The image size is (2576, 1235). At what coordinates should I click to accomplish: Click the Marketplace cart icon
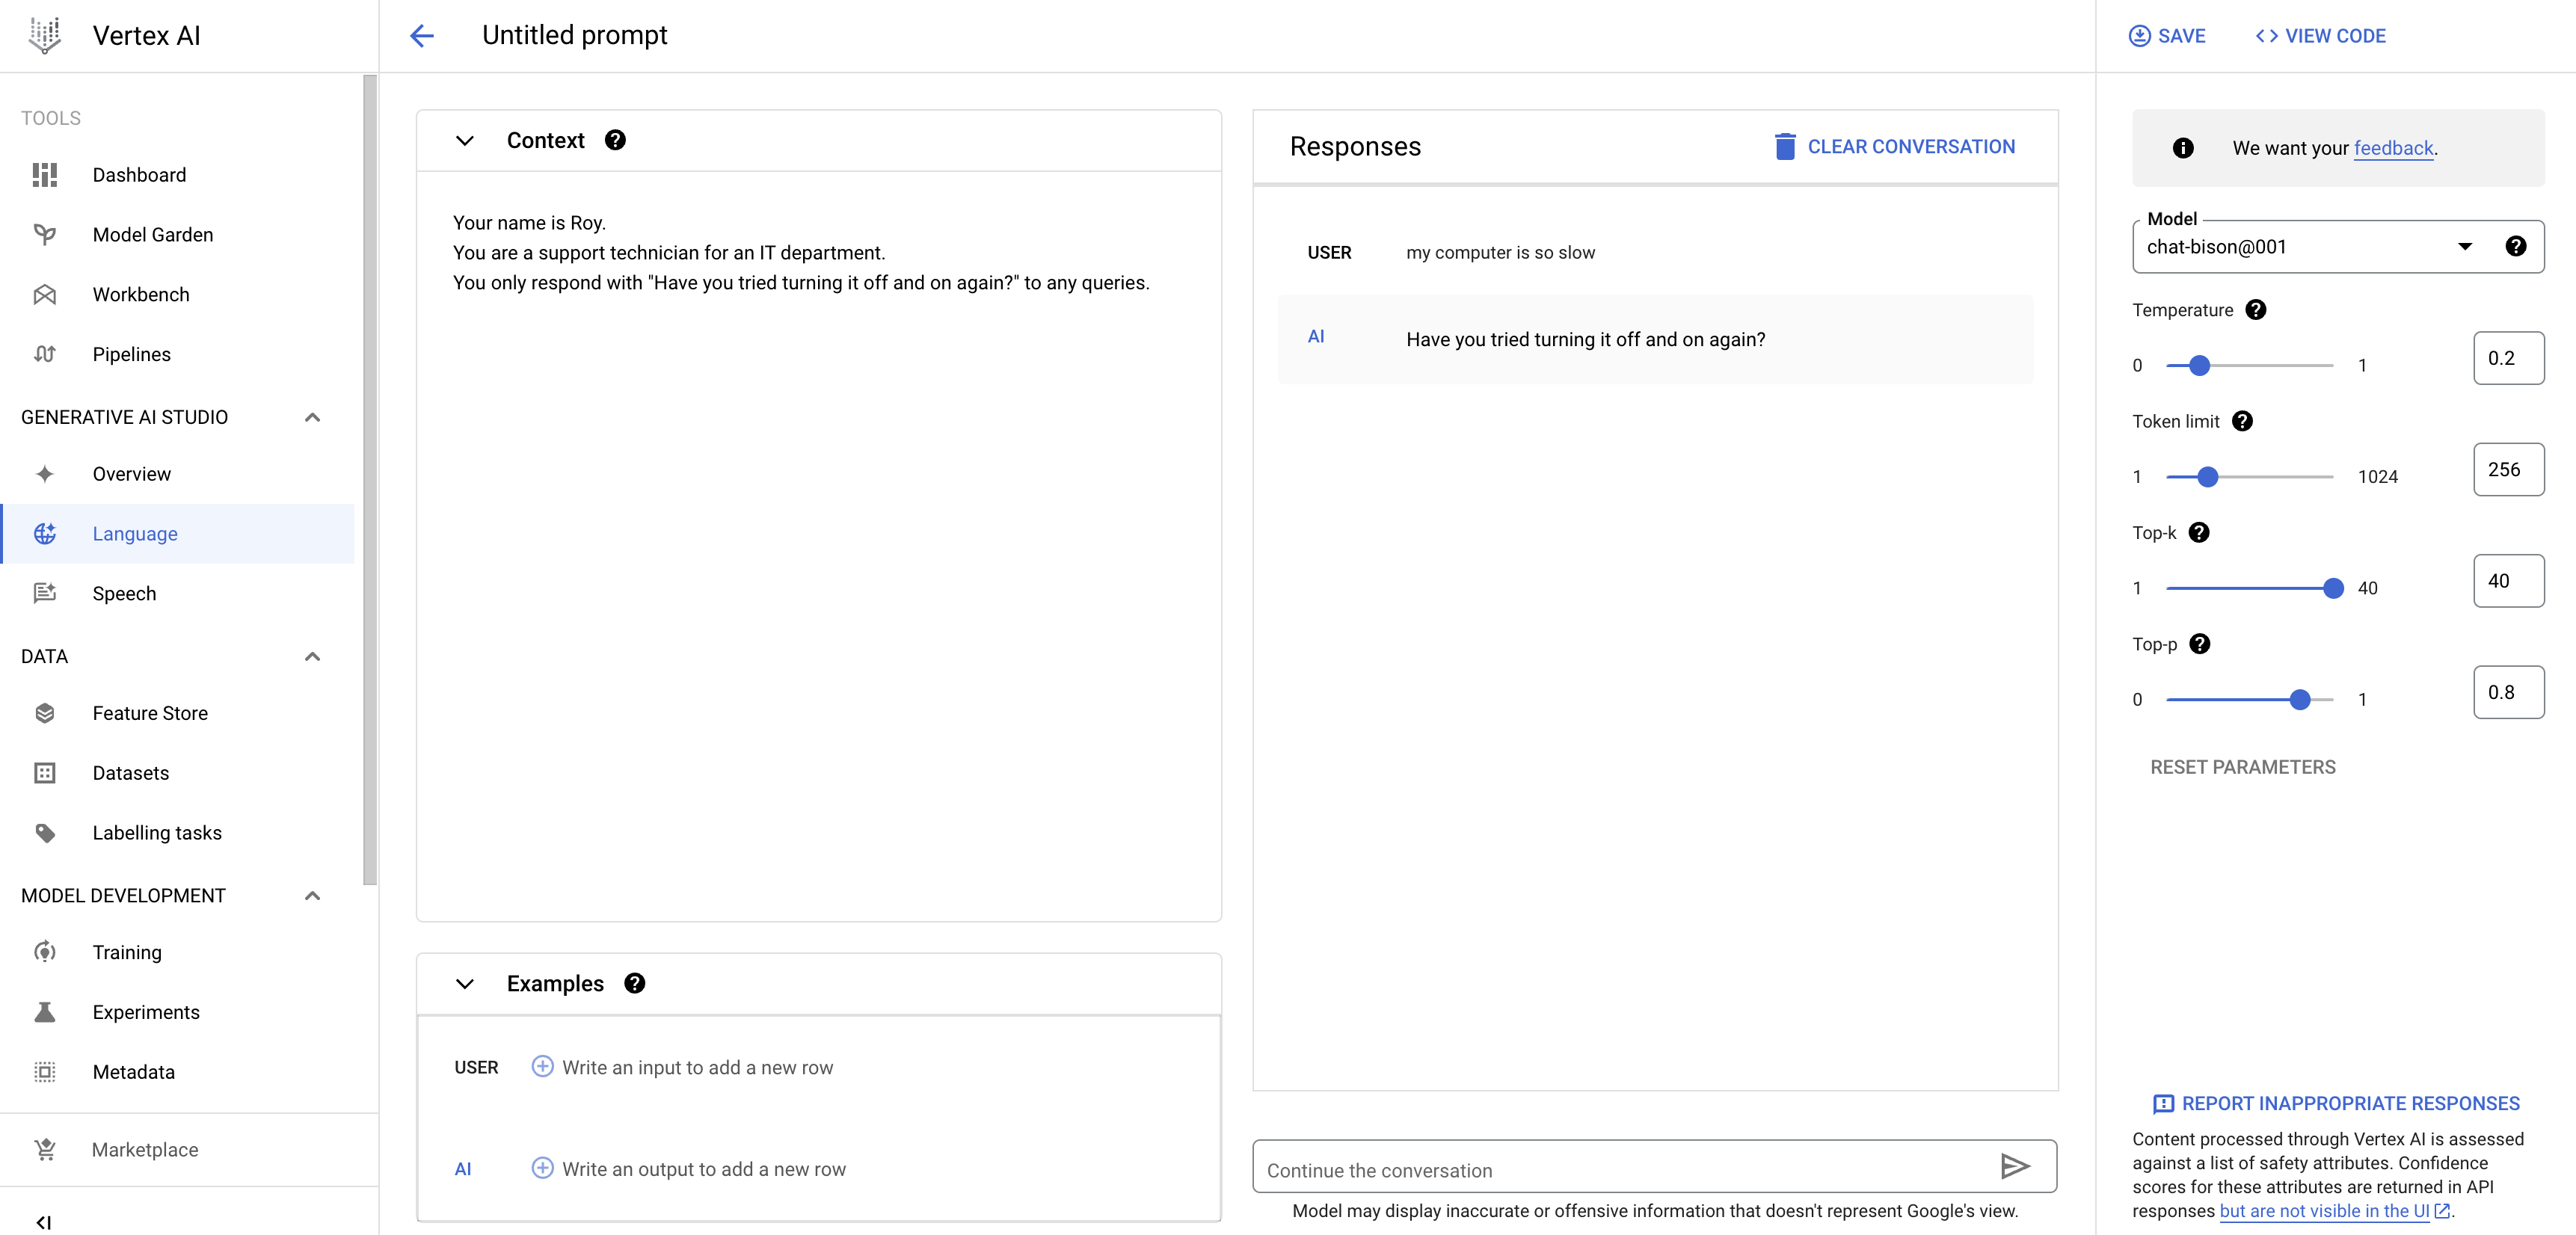coord(45,1150)
